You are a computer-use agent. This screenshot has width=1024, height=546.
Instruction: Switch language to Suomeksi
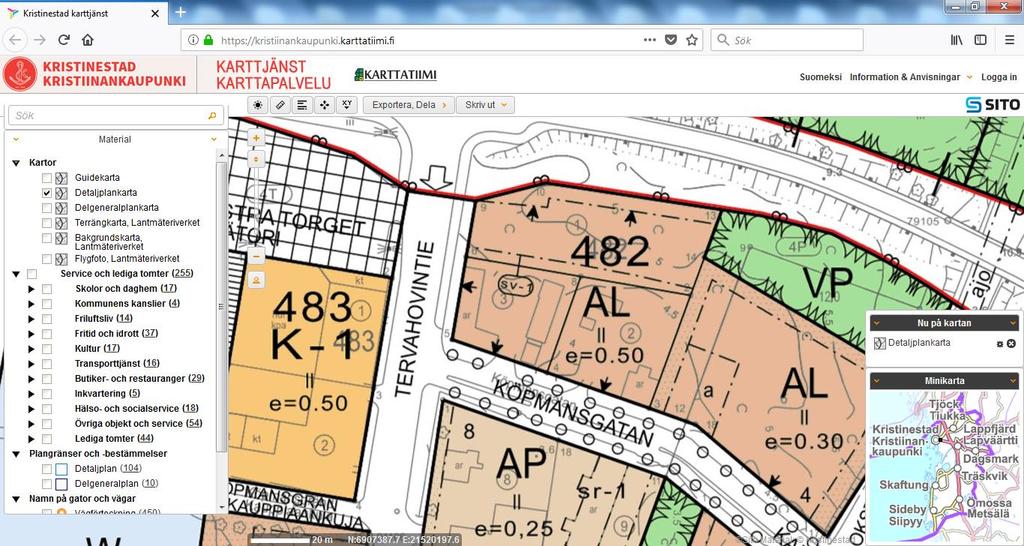point(820,77)
